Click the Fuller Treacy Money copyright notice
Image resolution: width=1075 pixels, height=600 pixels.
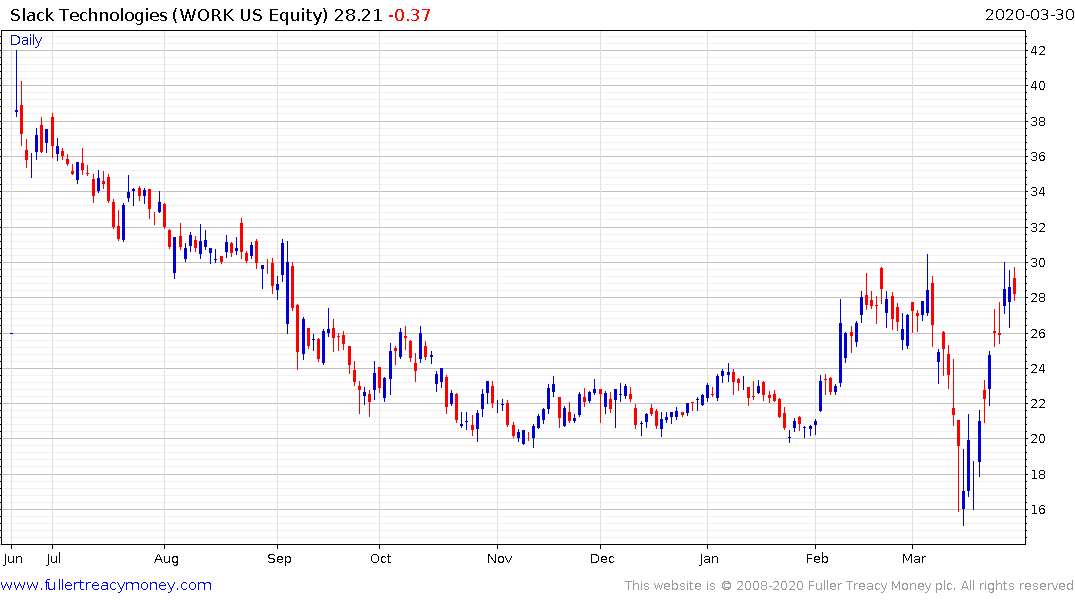pyautogui.click(x=849, y=586)
